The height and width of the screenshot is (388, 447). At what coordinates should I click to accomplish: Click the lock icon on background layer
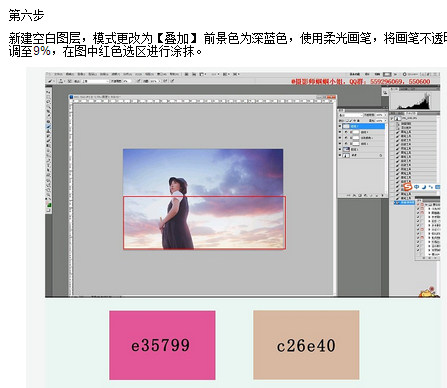(381, 155)
